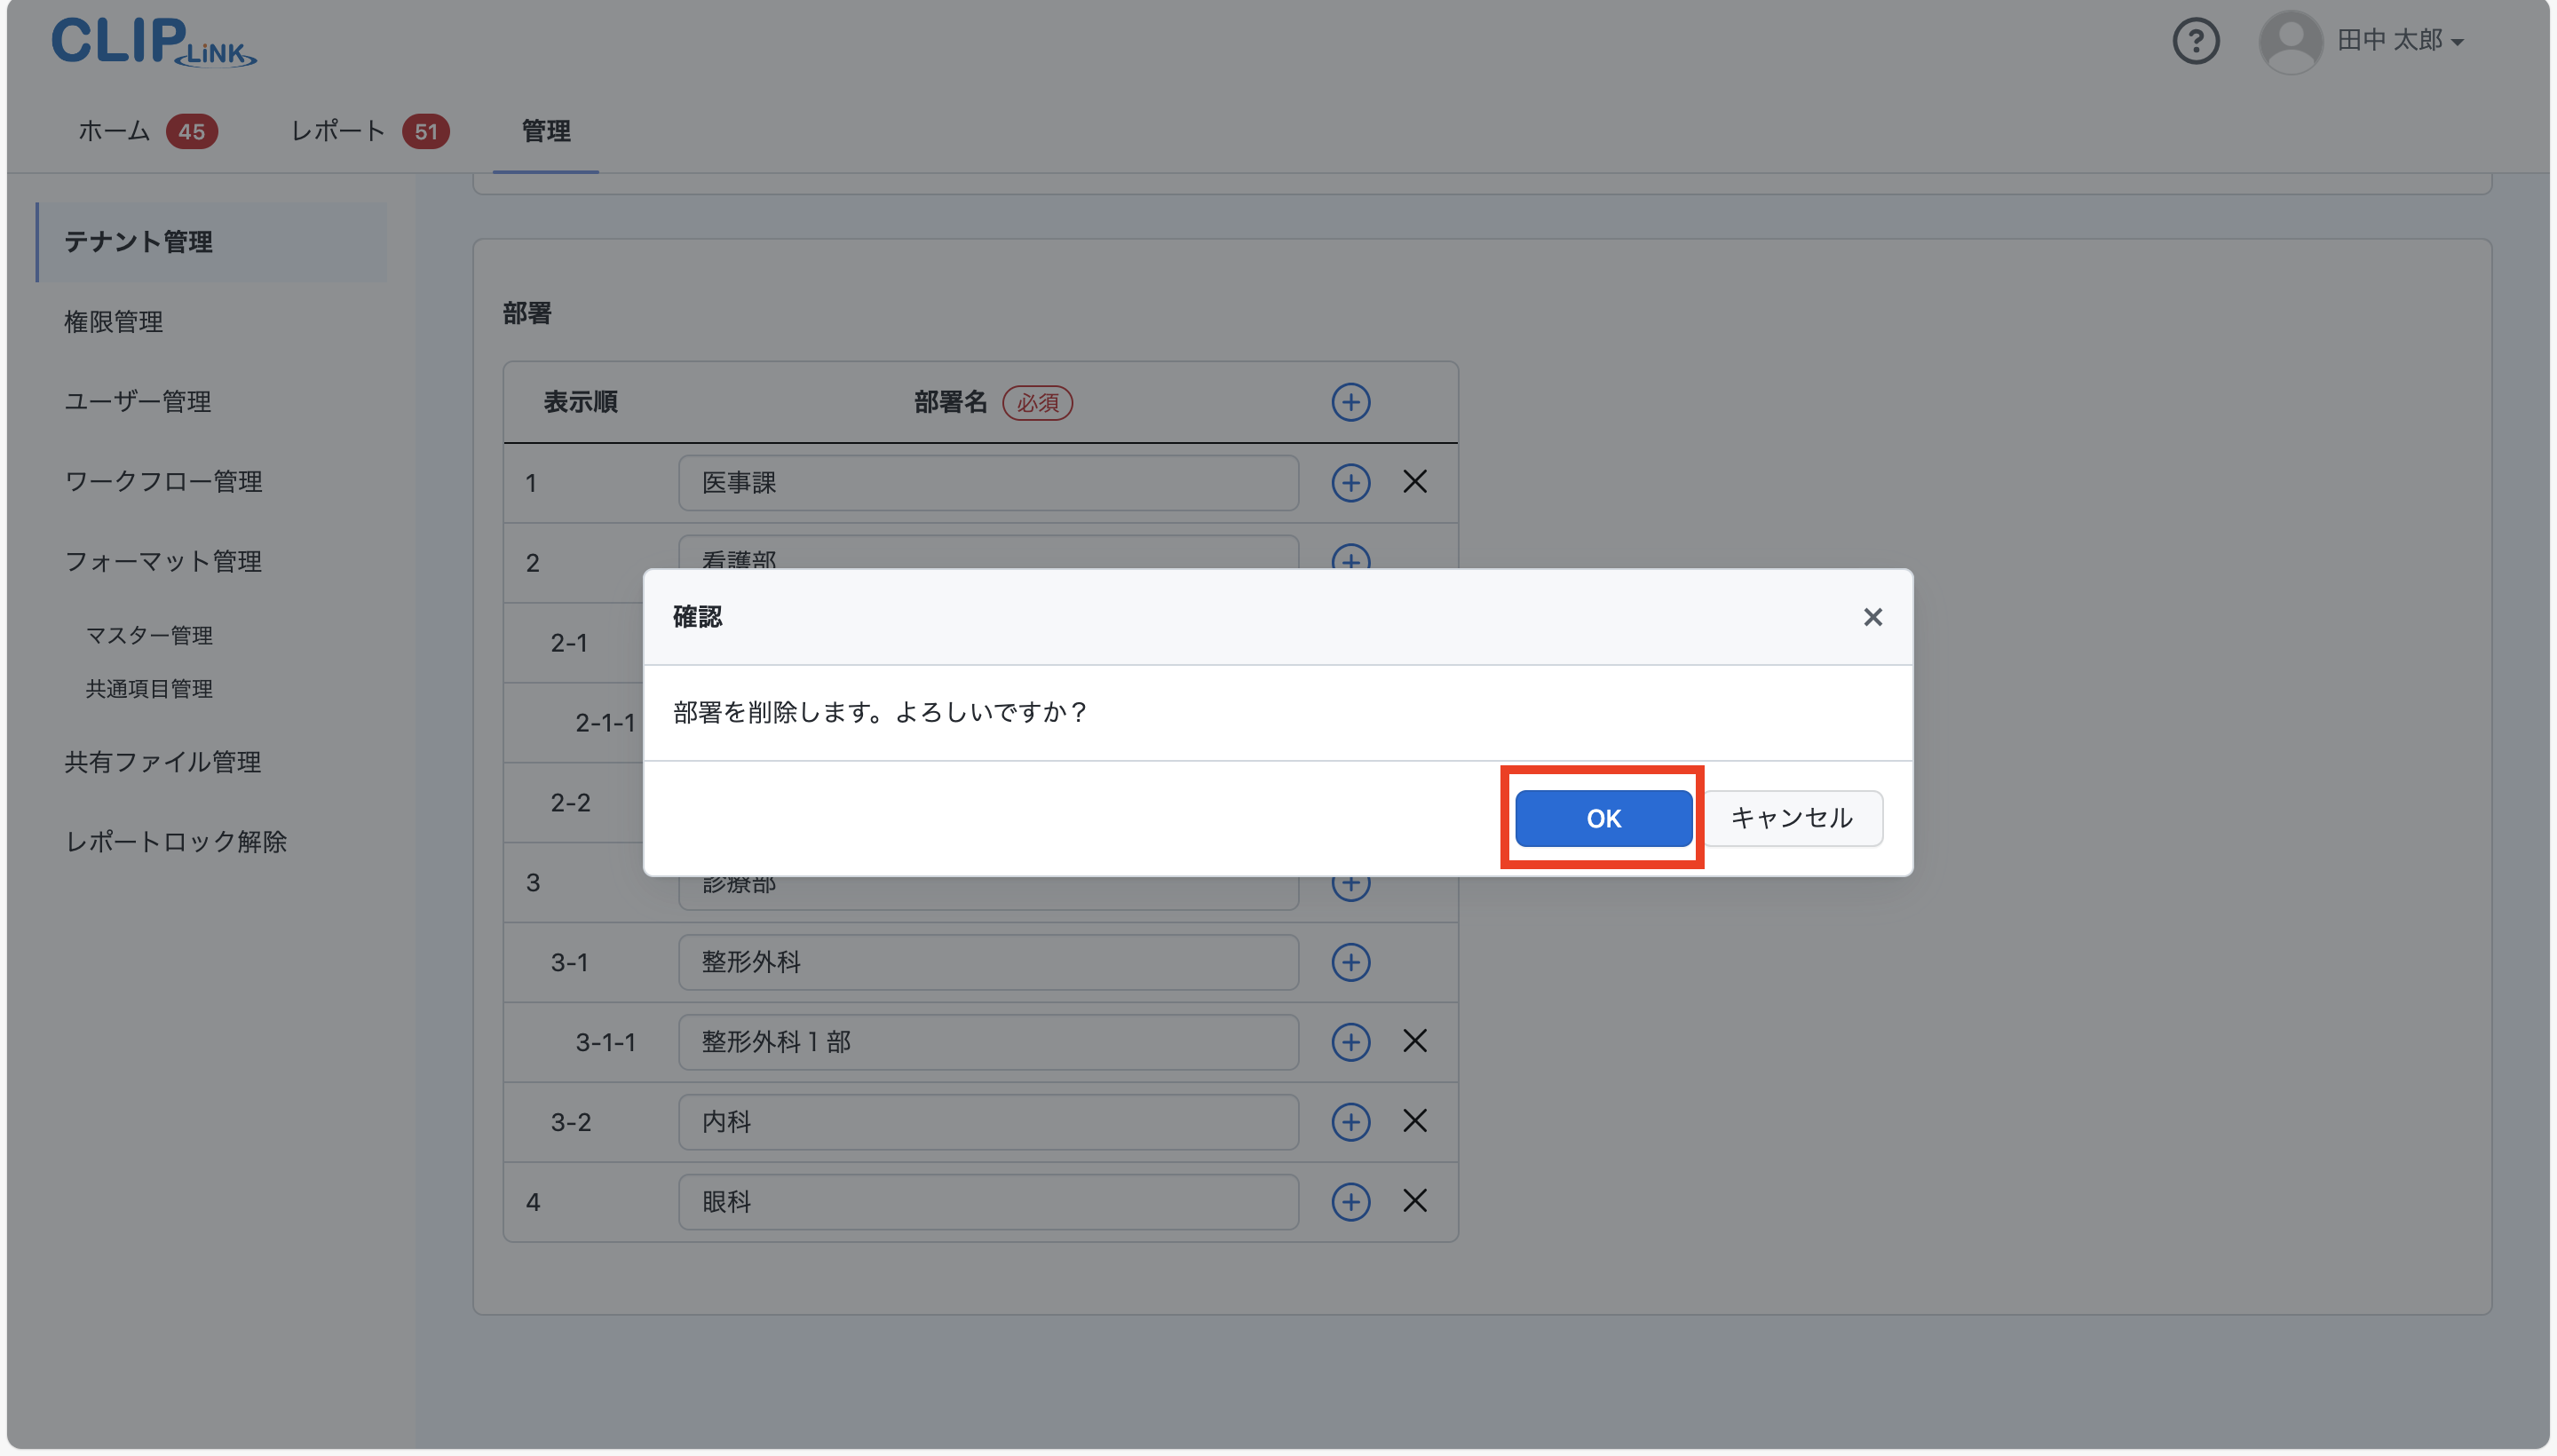Click the キャンセル button
Screen dimensions: 2557x1456
pos(1791,818)
